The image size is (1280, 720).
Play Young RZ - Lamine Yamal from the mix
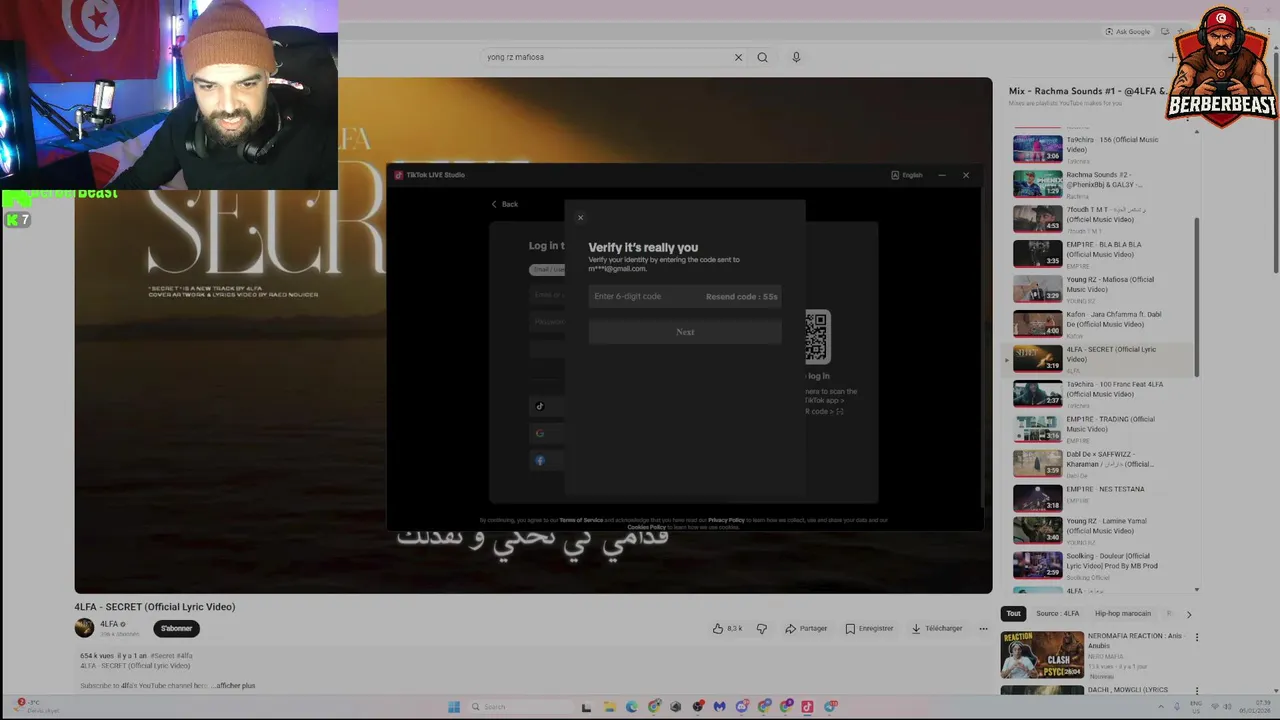click(1100, 530)
